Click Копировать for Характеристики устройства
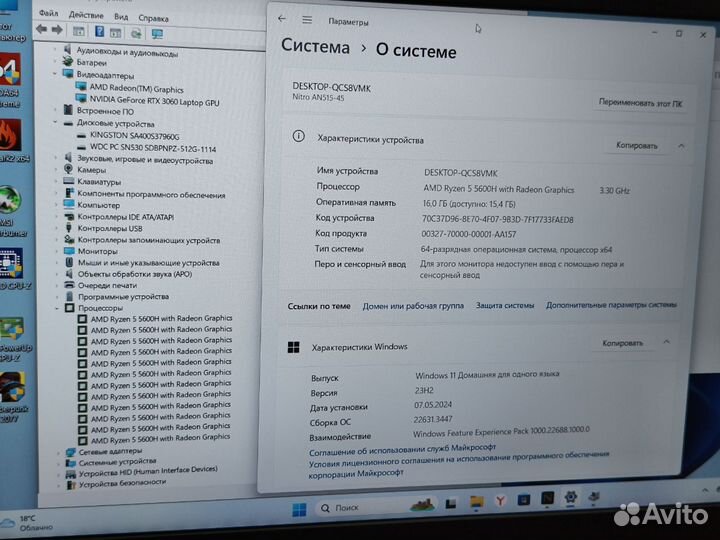This screenshot has height=540, width=720. 637,146
